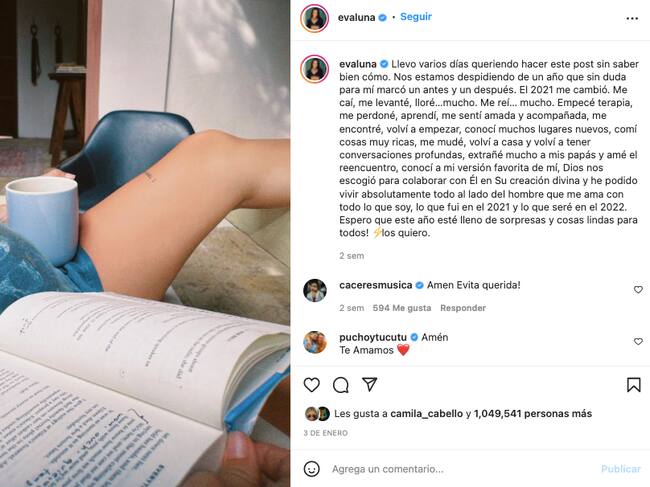Like the puchoytucutu comment heart
The width and height of the screenshot is (650, 487).
638,342
